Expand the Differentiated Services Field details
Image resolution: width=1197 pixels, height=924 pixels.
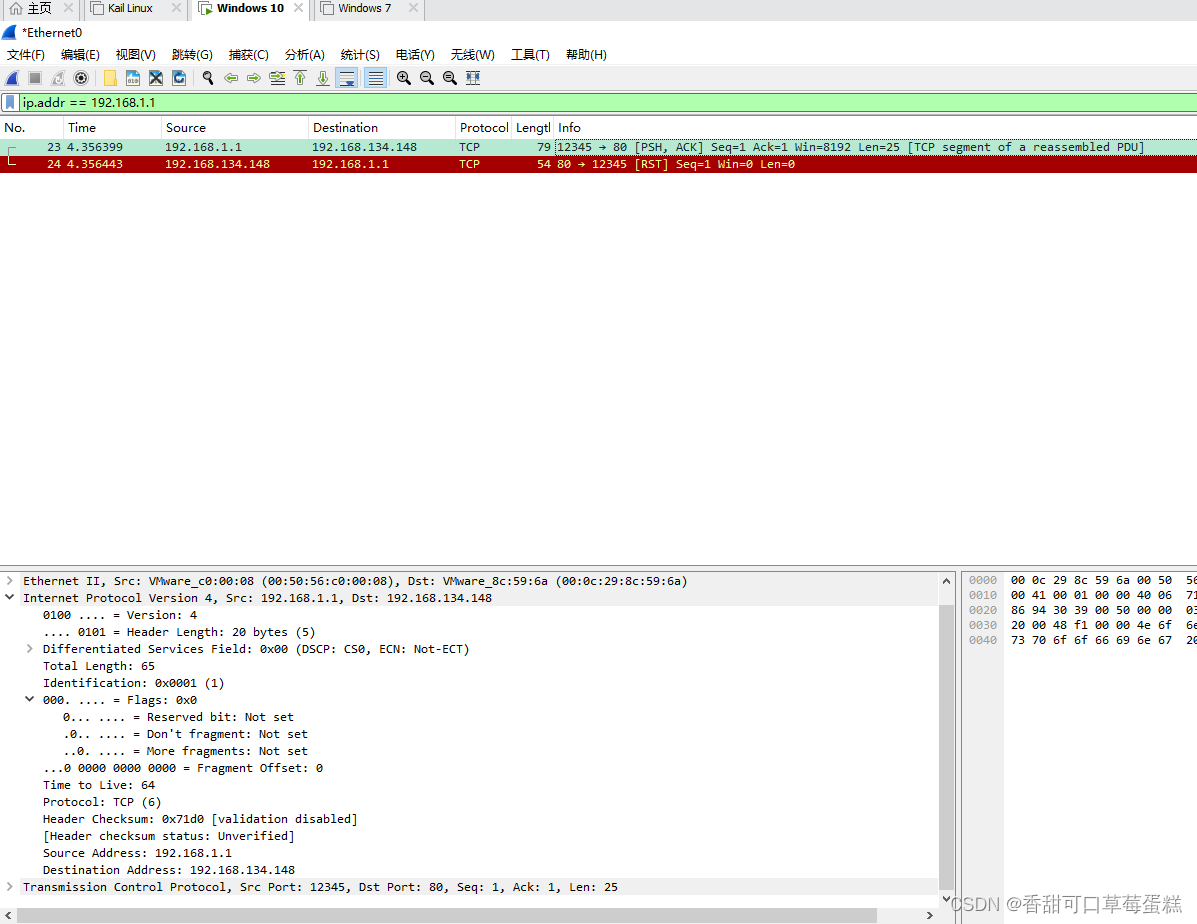29,648
